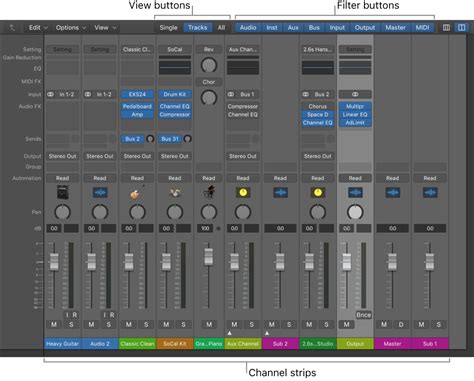474x381 pixels.
Task: Open the Read automation menu on Audio 2
Action: pos(100,178)
